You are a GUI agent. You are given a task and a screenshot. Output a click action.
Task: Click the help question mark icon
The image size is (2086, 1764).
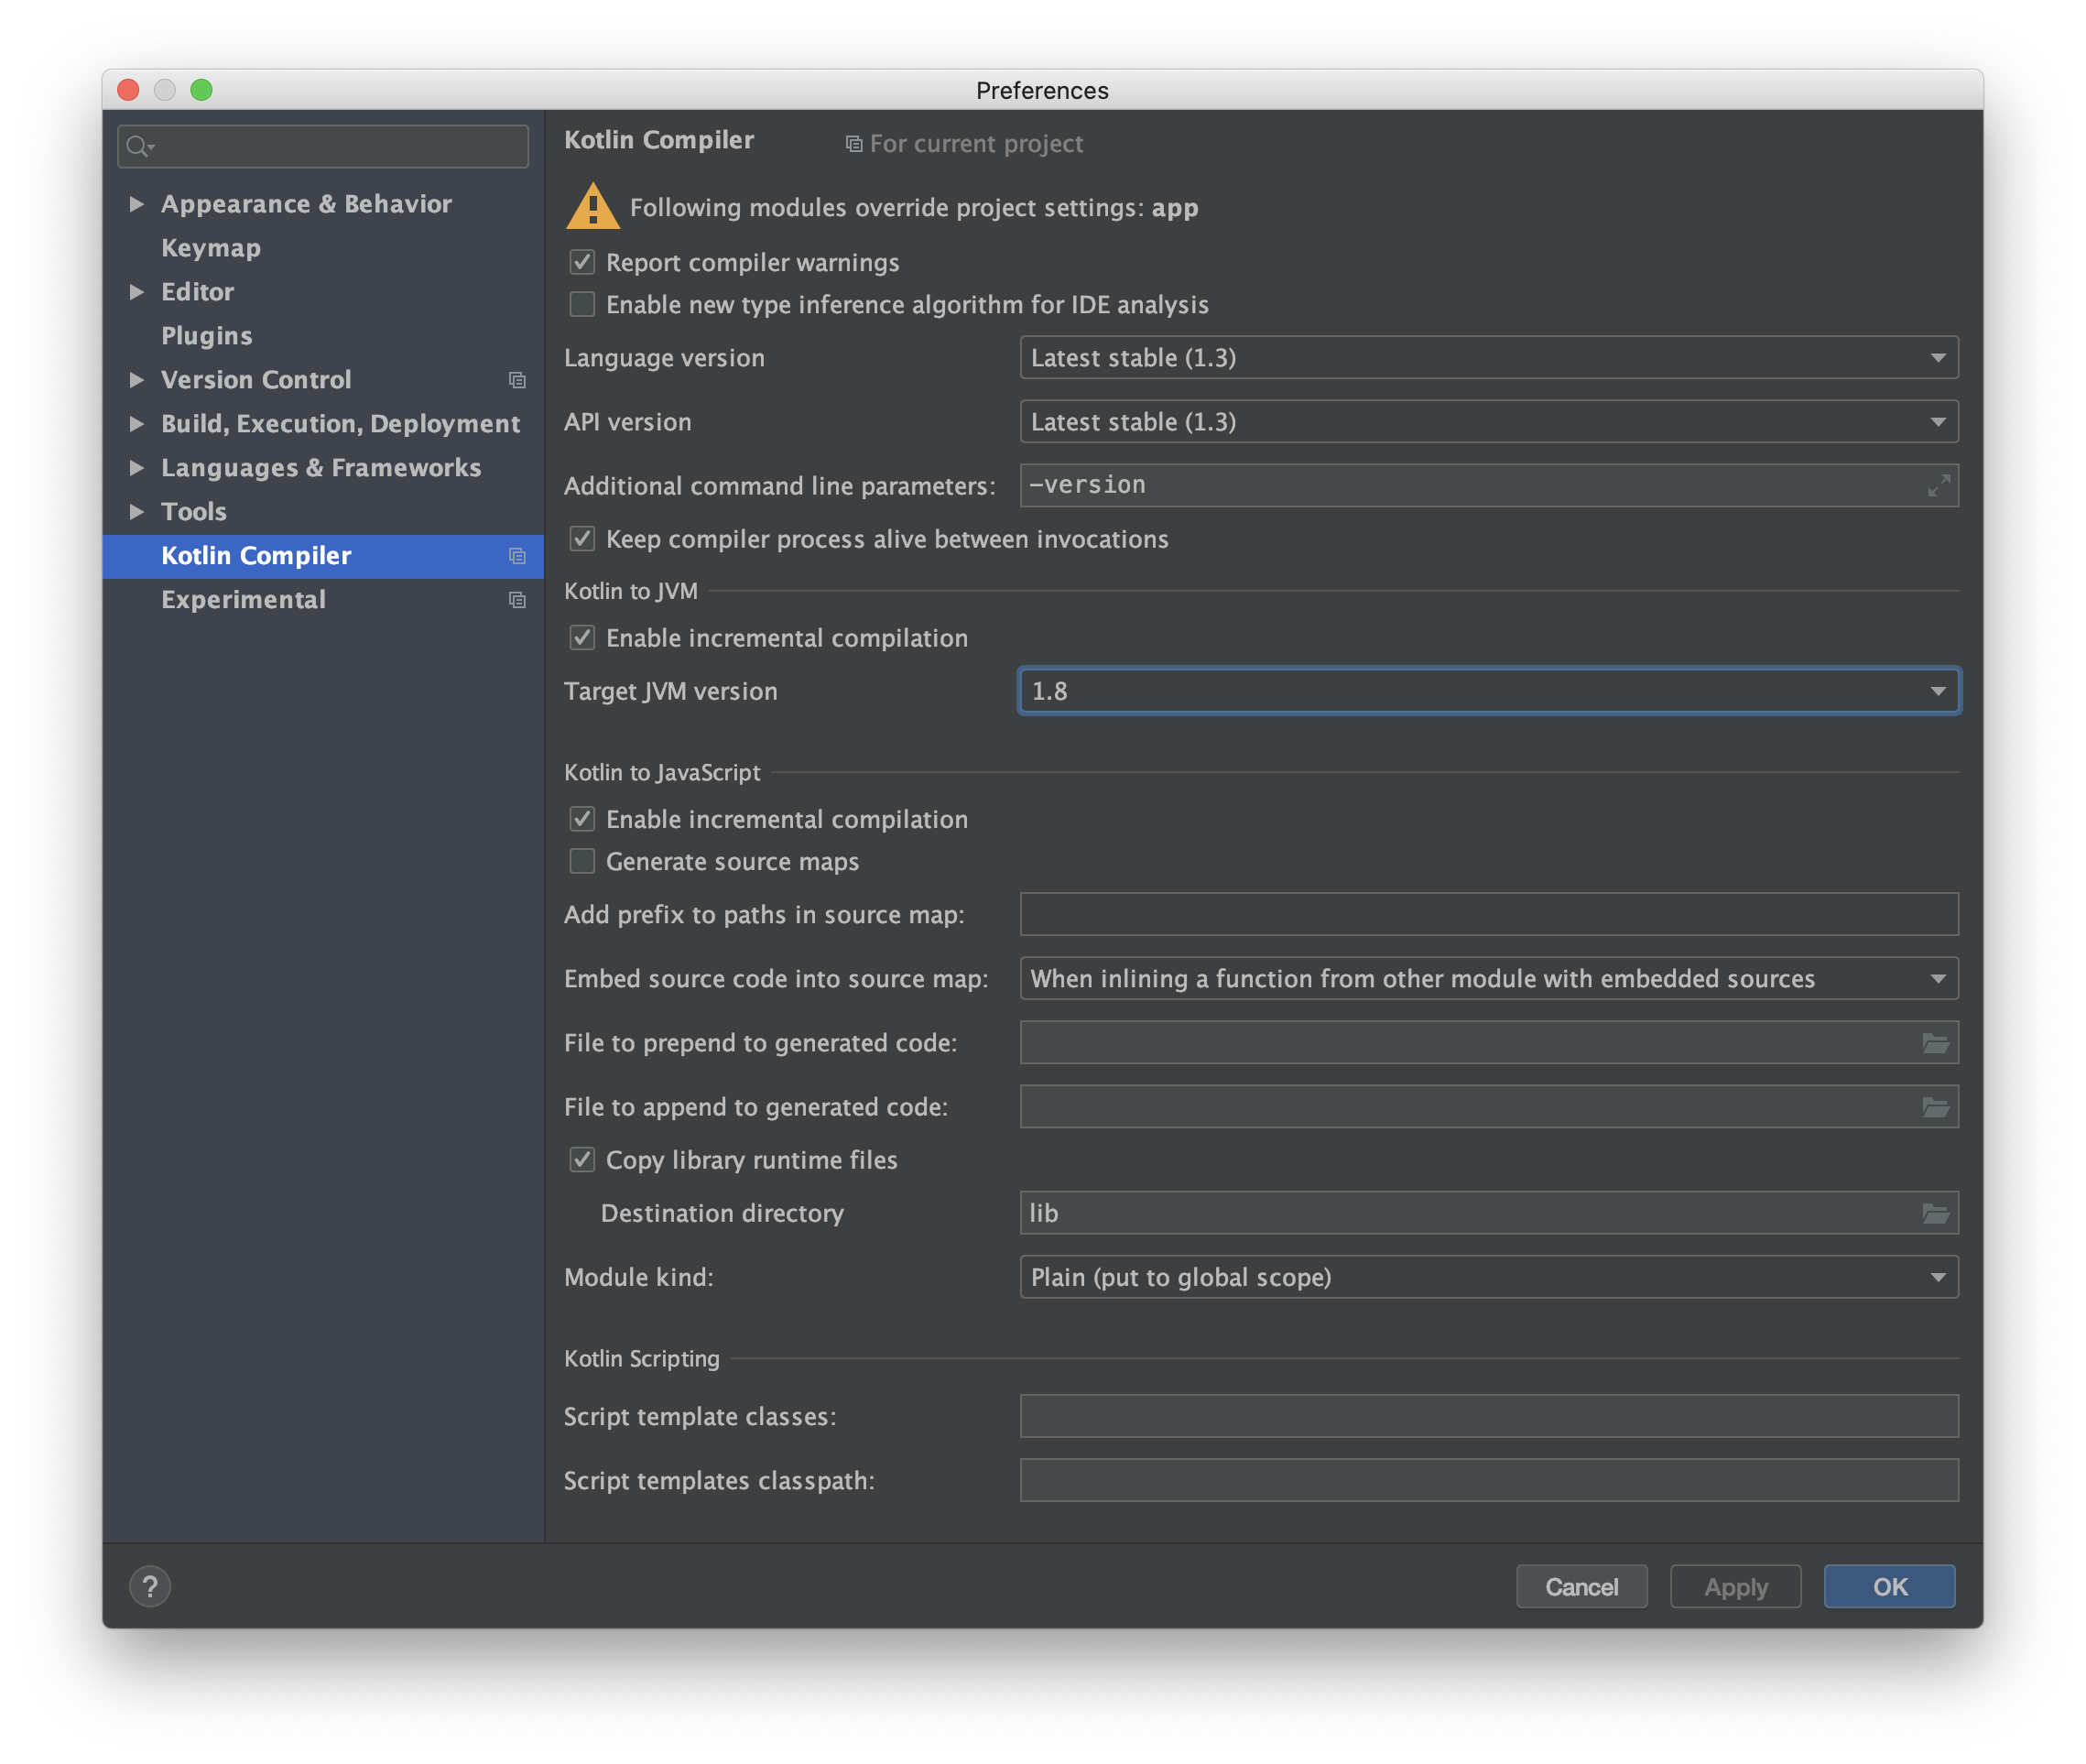point(150,1586)
